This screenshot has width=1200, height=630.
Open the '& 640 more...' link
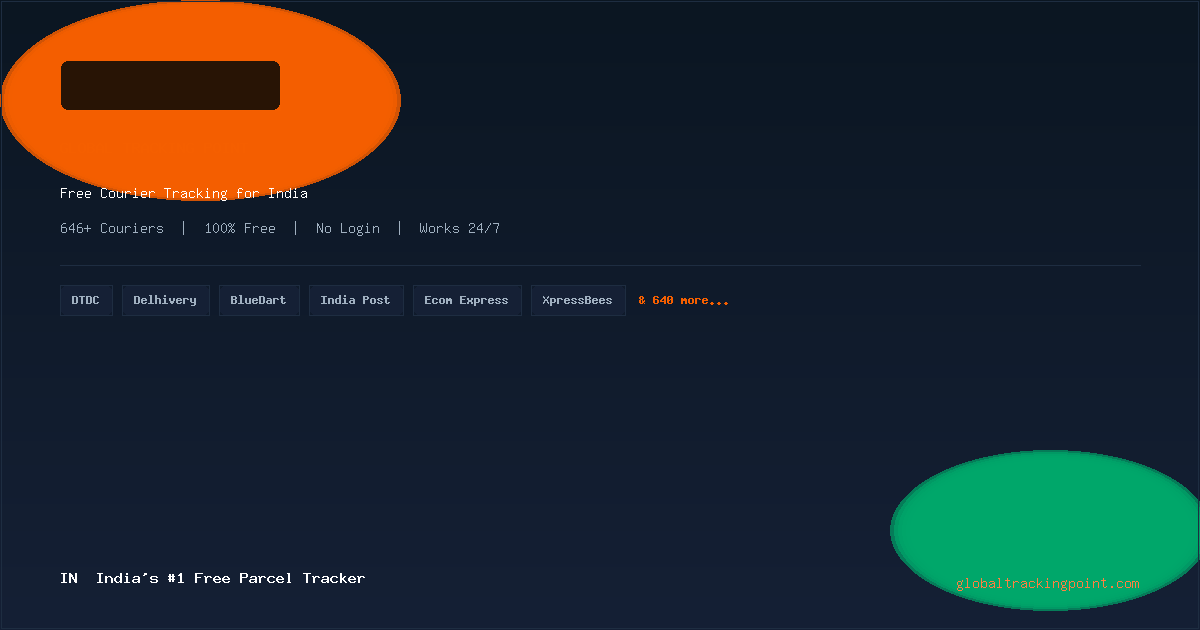click(684, 300)
